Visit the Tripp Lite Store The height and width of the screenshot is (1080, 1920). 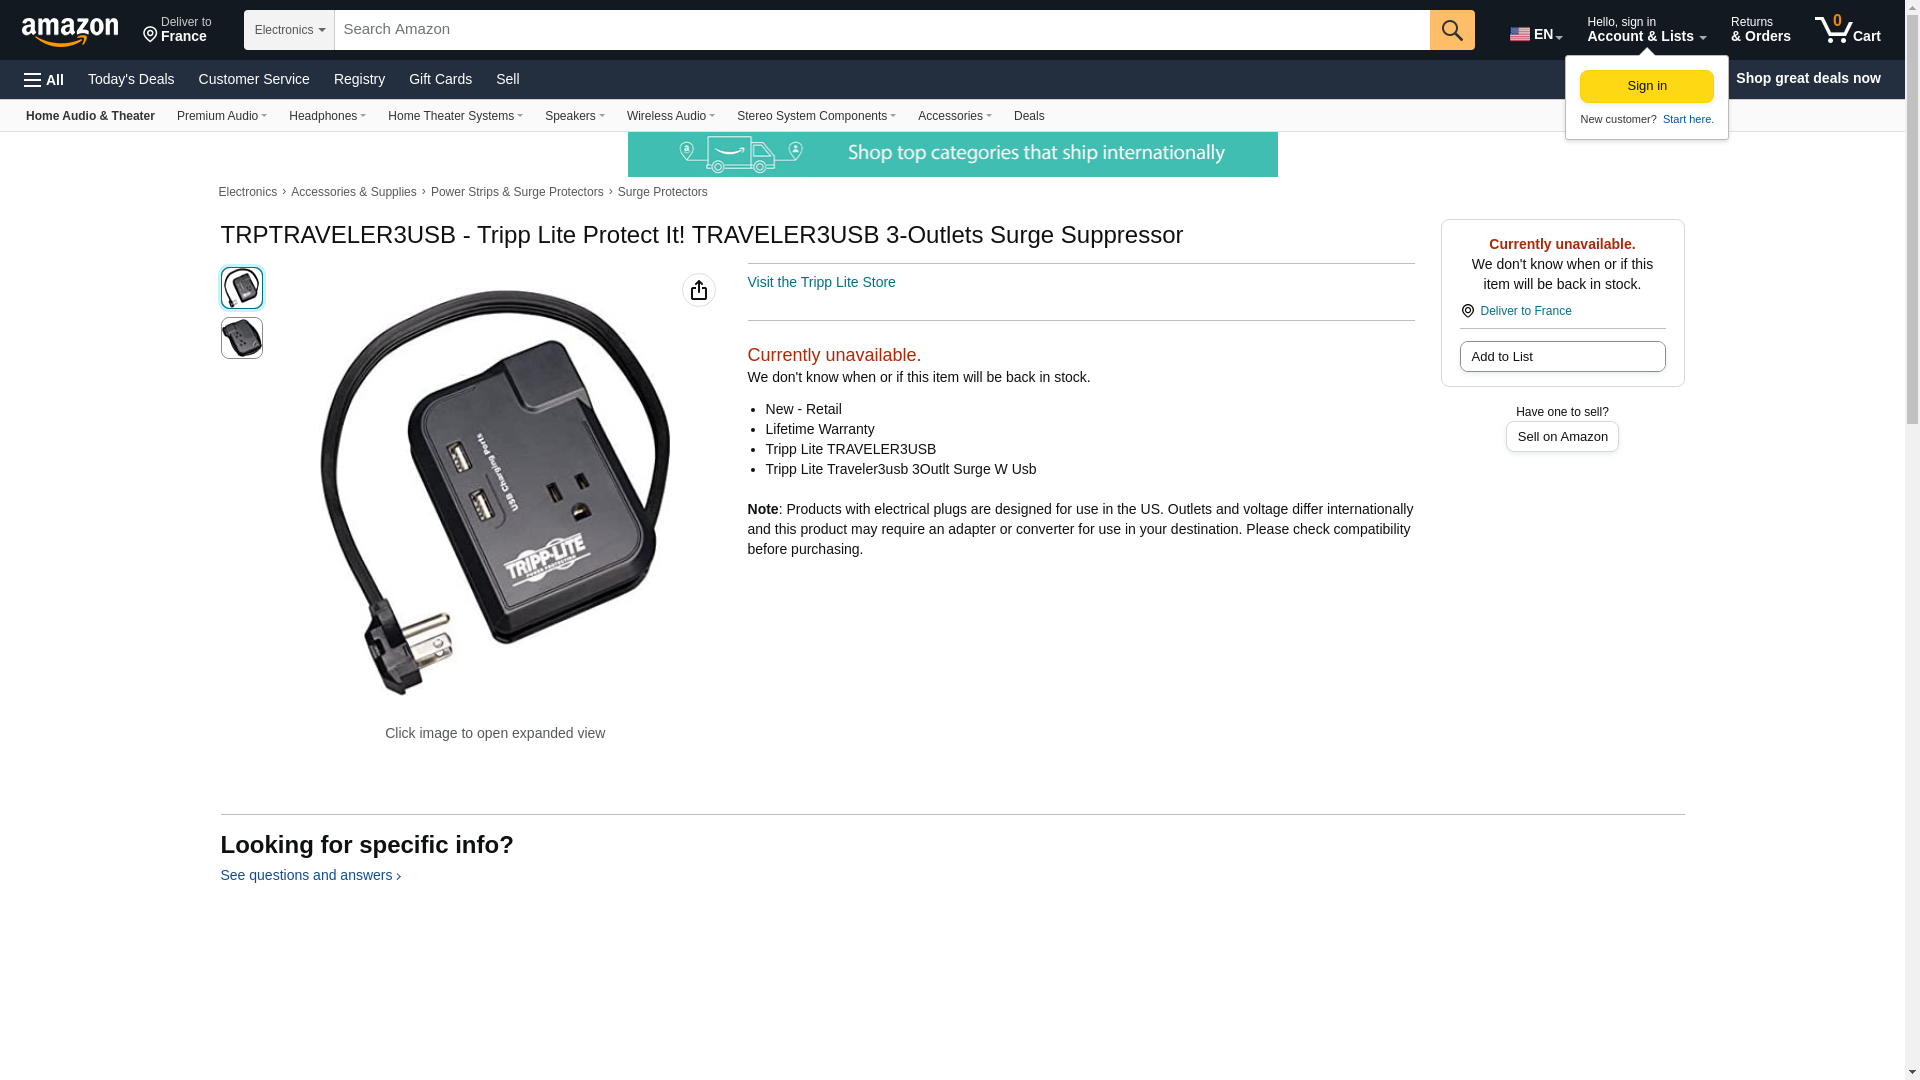tap(821, 282)
